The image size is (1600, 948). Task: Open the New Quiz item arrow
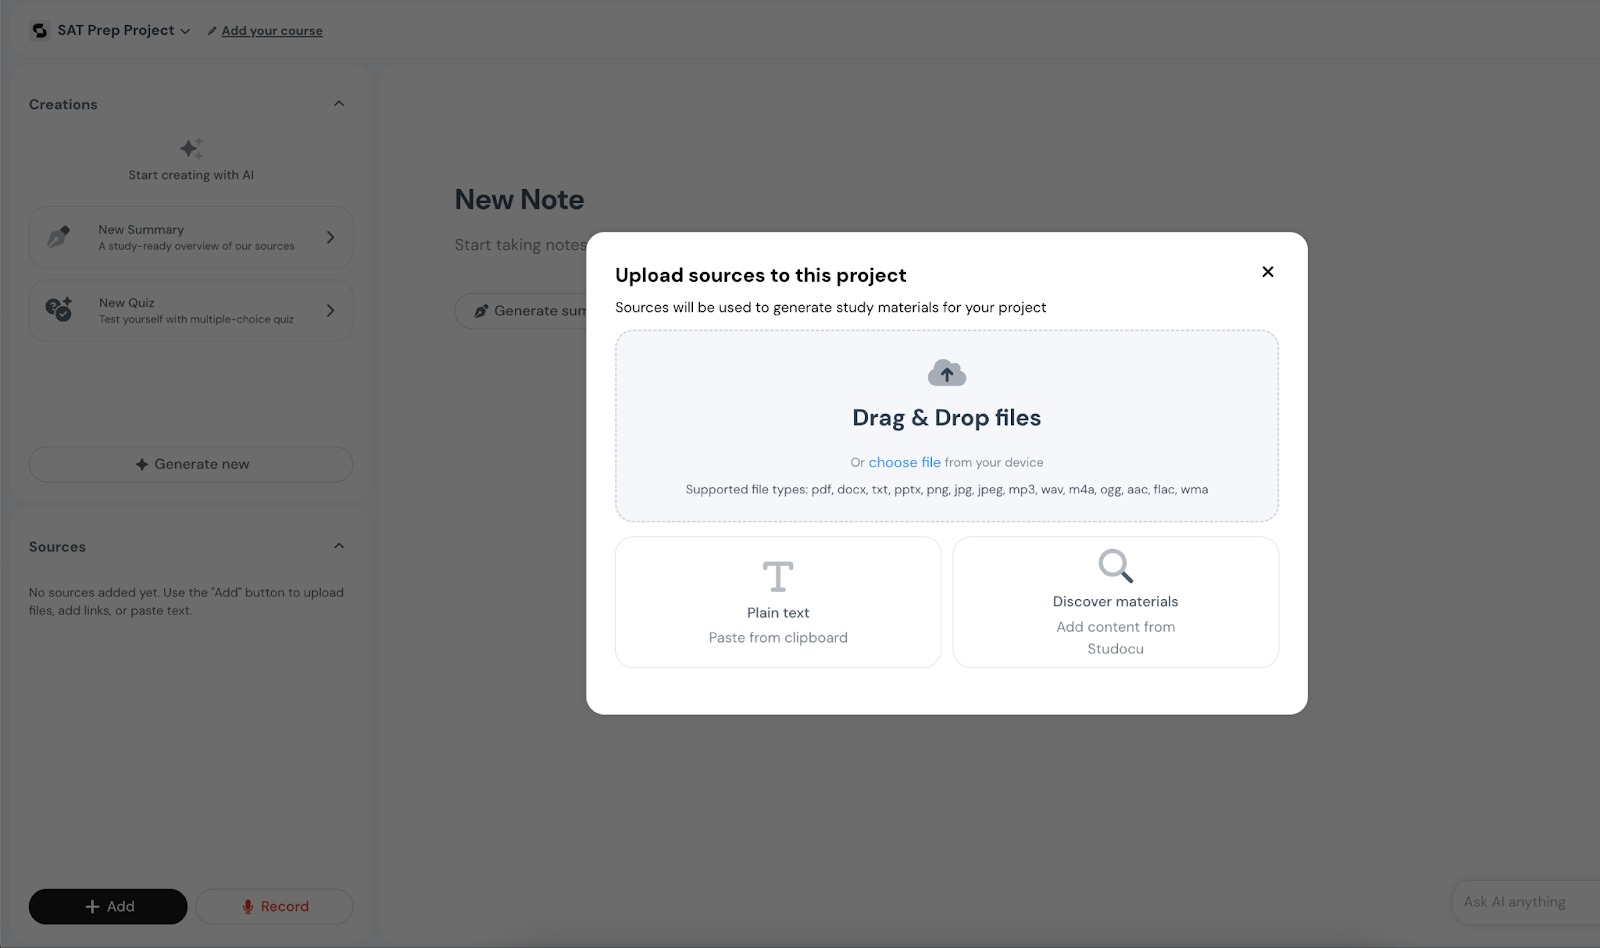tap(330, 310)
